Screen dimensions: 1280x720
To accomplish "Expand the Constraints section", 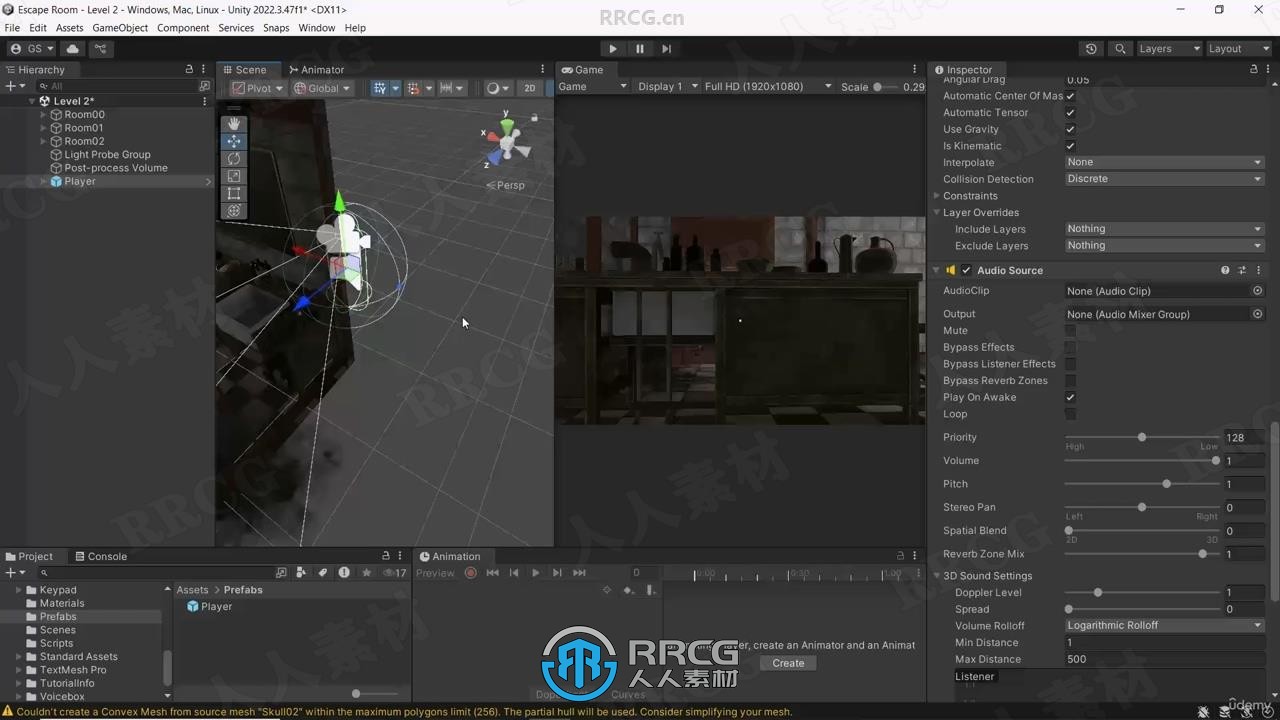I will pyautogui.click(x=937, y=196).
